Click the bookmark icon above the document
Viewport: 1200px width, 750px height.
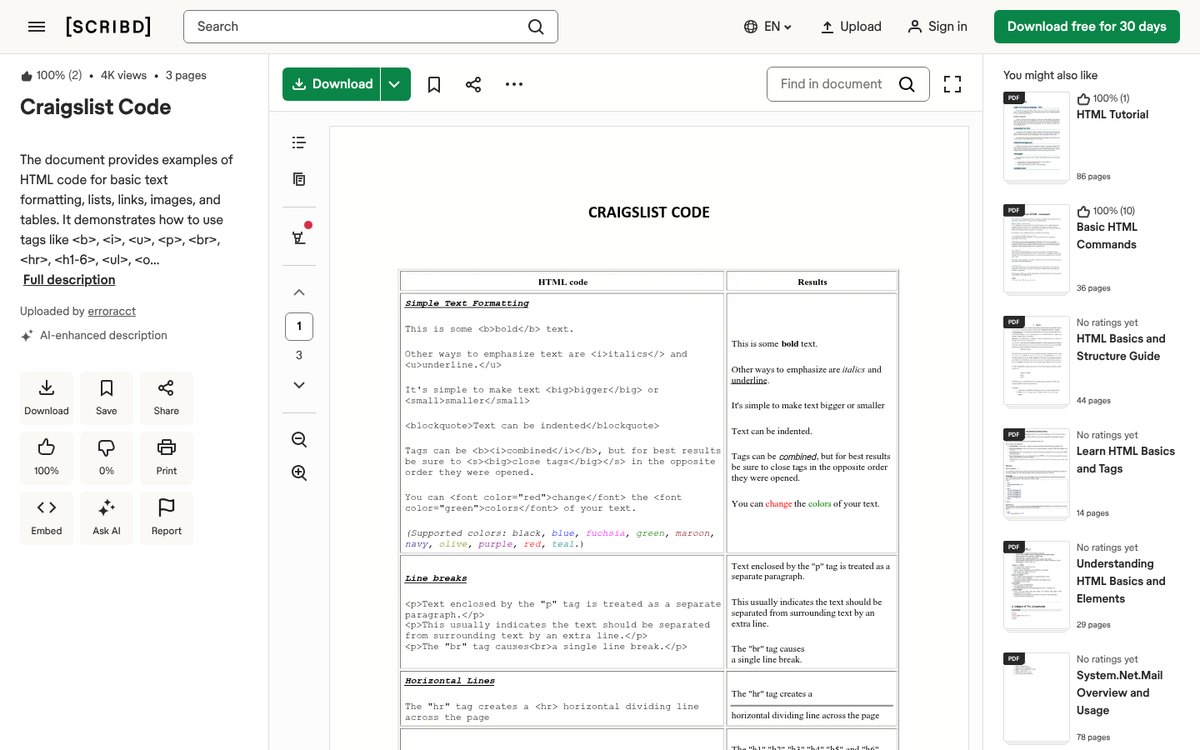pos(434,84)
